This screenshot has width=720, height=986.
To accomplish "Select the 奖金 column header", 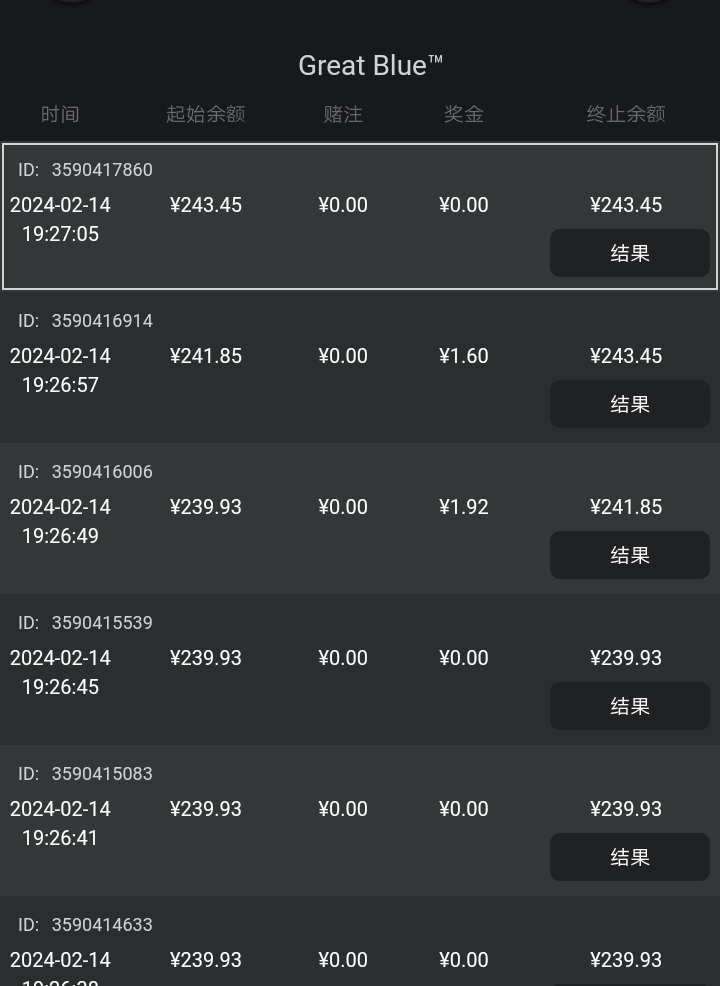I will pyautogui.click(x=464, y=114).
